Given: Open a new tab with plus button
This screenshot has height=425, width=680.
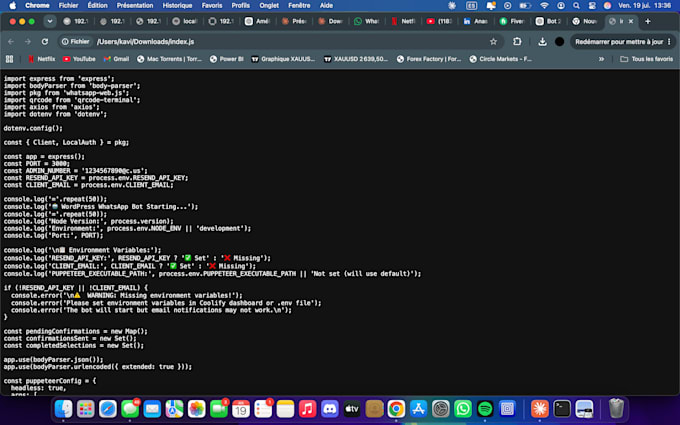Looking at the screenshot, I should click(647, 21).
